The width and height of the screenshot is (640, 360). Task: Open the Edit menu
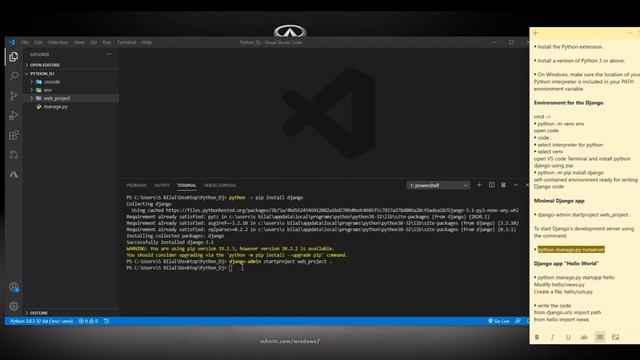[x=38, y=42]
